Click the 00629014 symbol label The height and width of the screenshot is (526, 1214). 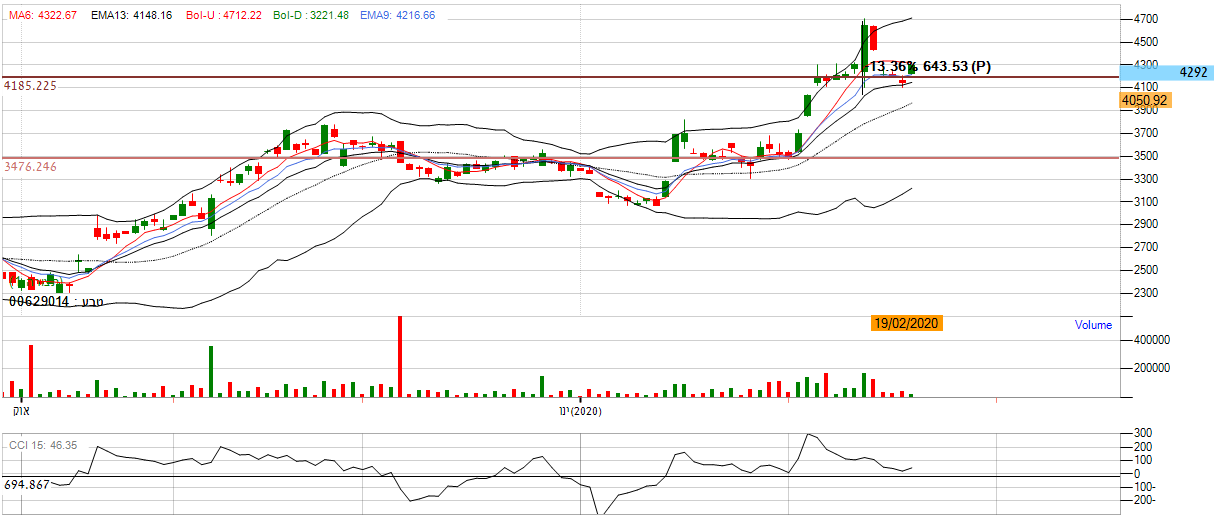pos(56,301)
